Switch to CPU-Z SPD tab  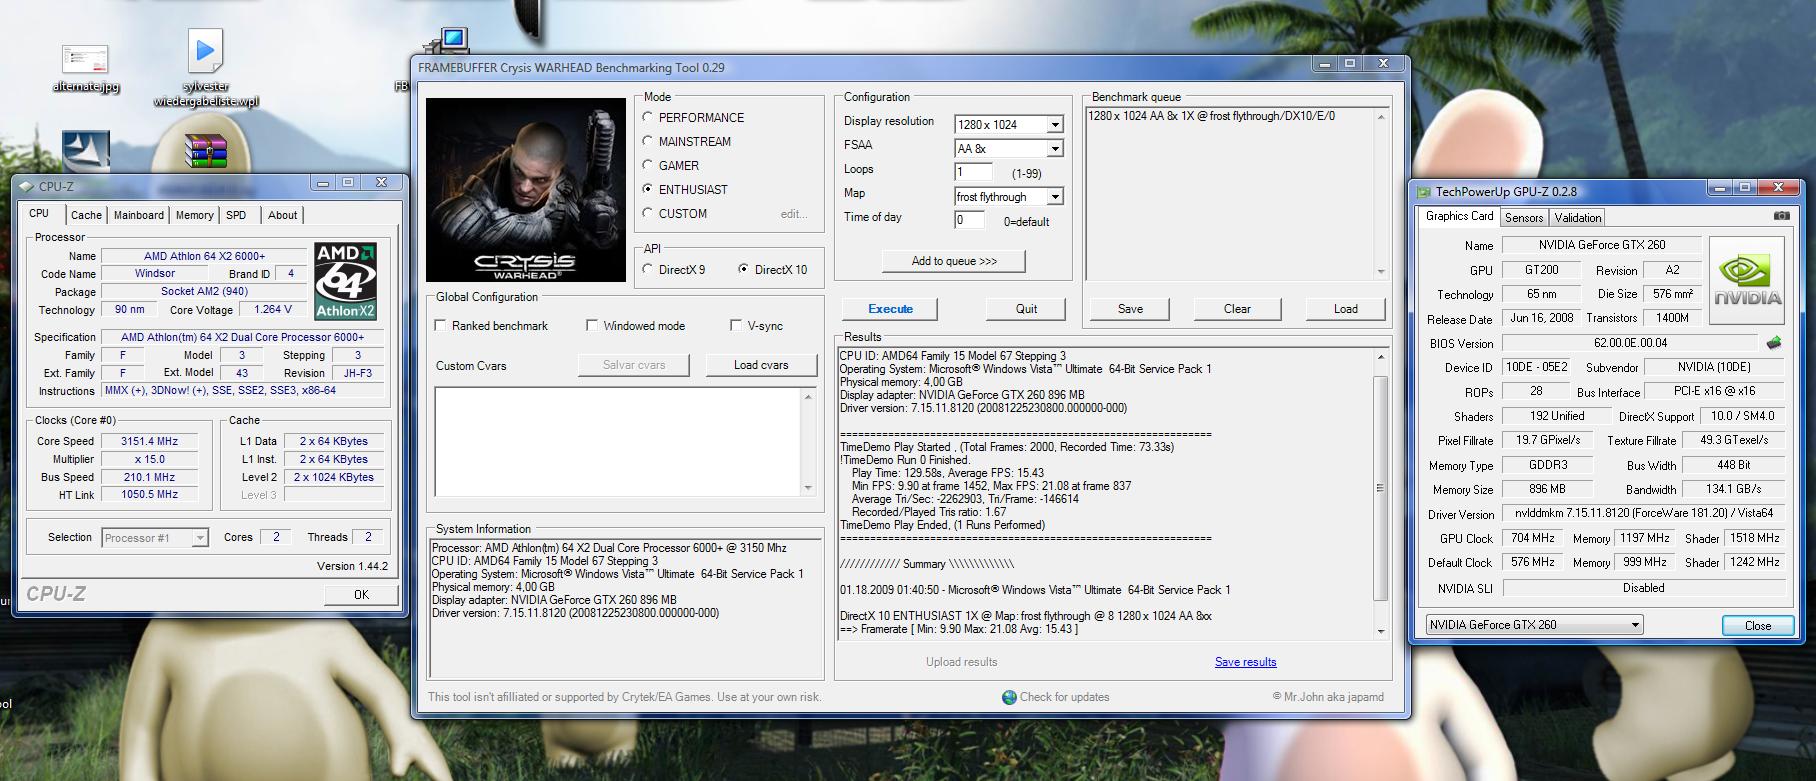click(x=236, y=215)
